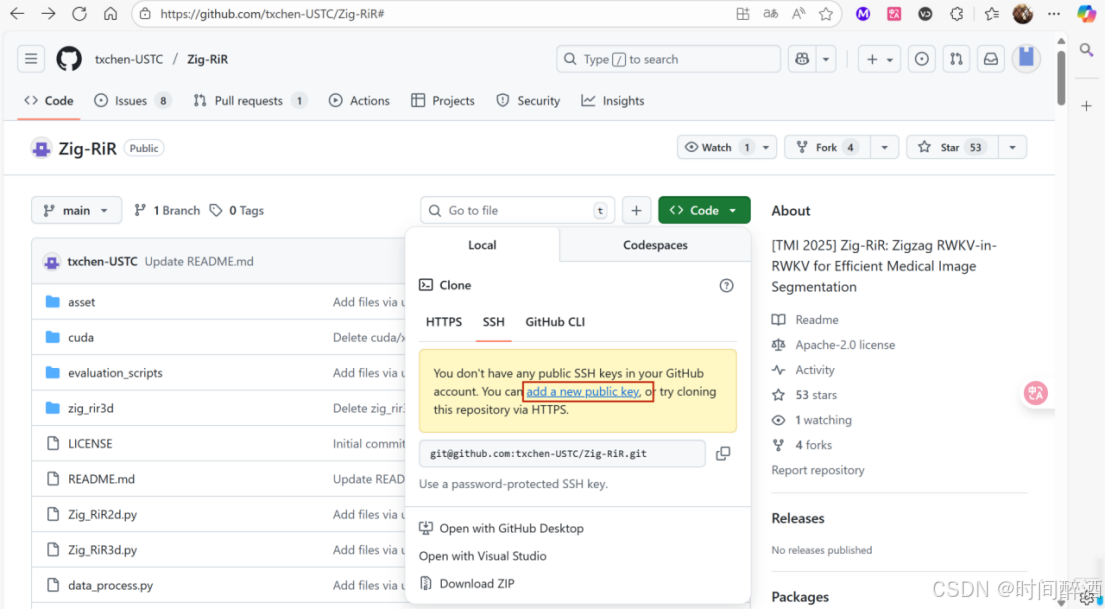Expand the create new plus dropdown

coord(879,59)
